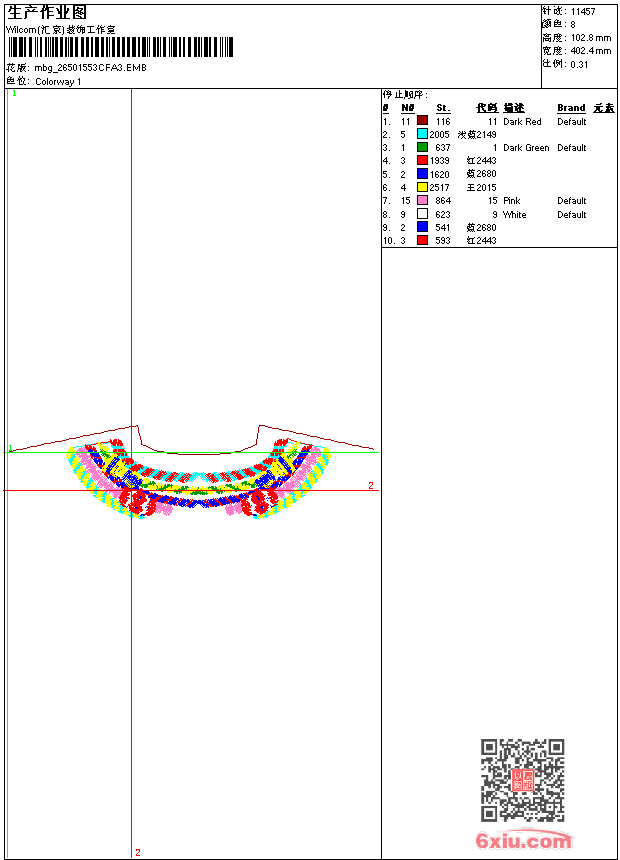Click the red swatch beside 593 stitches
The width and height of the screenshot is (620, 860).
(422, 240)
